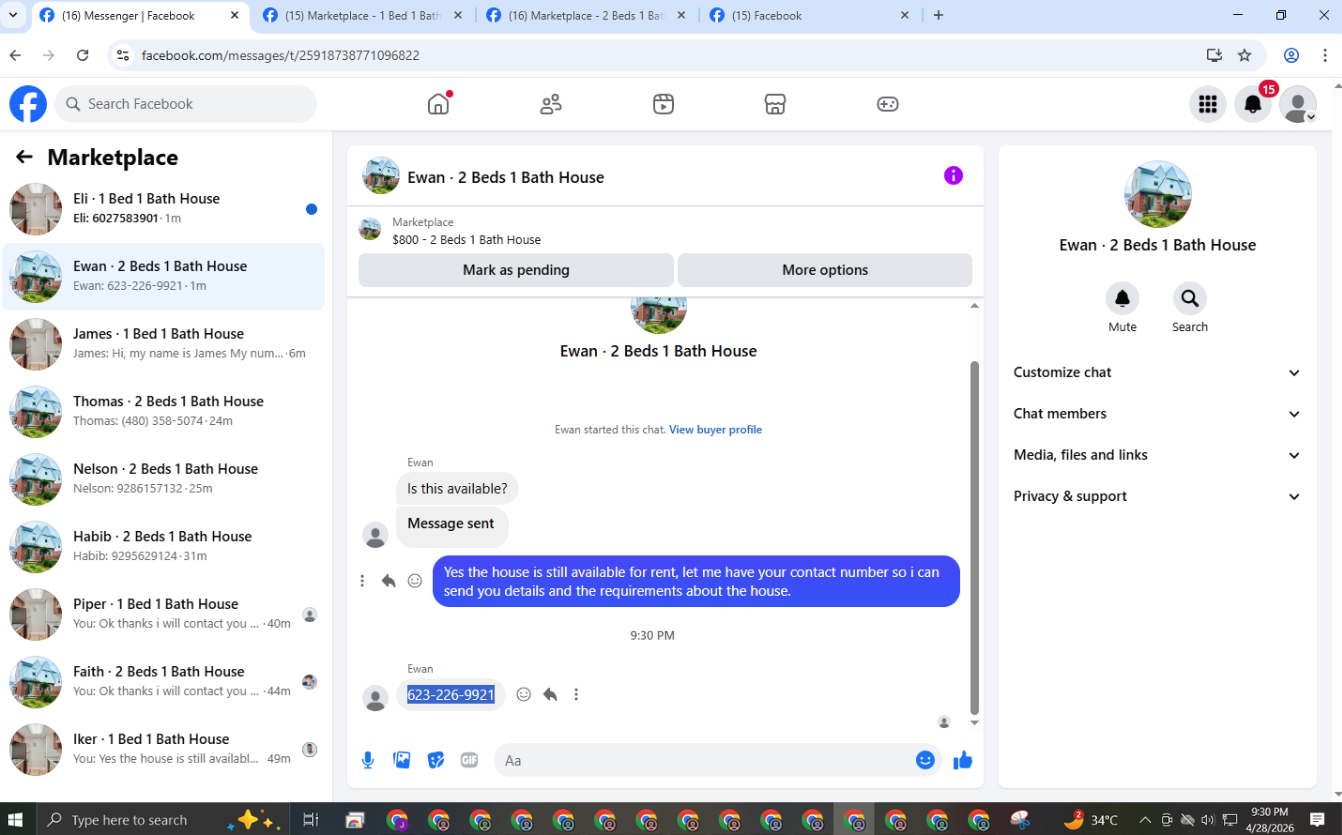
Task: Click Mark as pending button
Action: point(516,270)
